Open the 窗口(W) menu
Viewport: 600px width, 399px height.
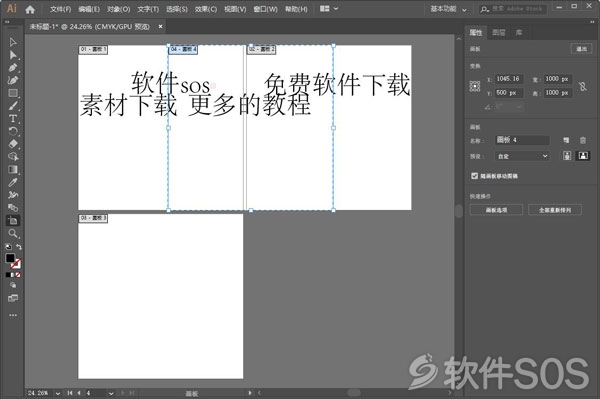tap(265, 9)
